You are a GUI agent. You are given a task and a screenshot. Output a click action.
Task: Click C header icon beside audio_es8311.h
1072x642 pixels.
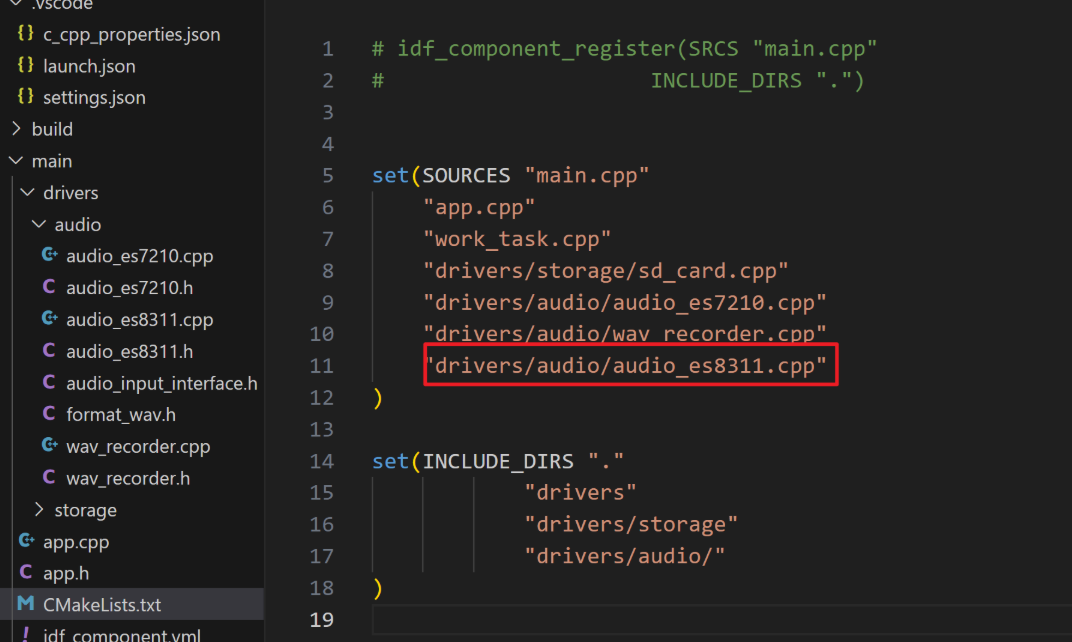point(49,351)
